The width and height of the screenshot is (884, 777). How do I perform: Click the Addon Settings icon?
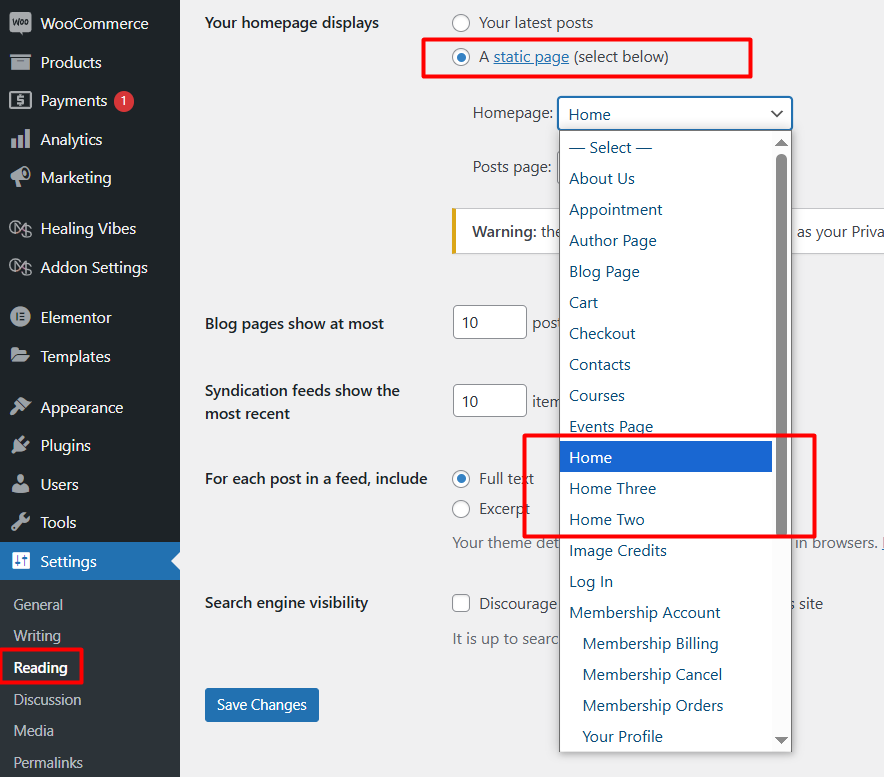tap(20, 267)
